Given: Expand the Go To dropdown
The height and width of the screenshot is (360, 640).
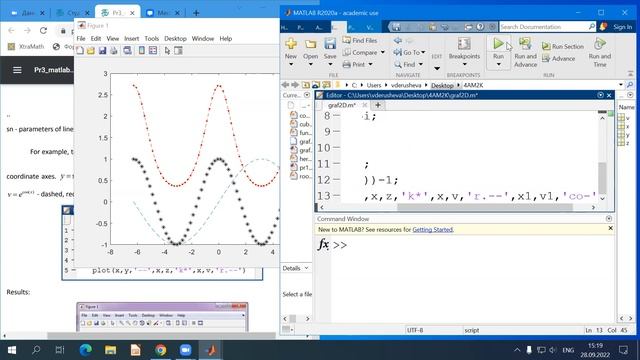Looking at the screenshot, I should pyautogui.click(x=423, y=52).
